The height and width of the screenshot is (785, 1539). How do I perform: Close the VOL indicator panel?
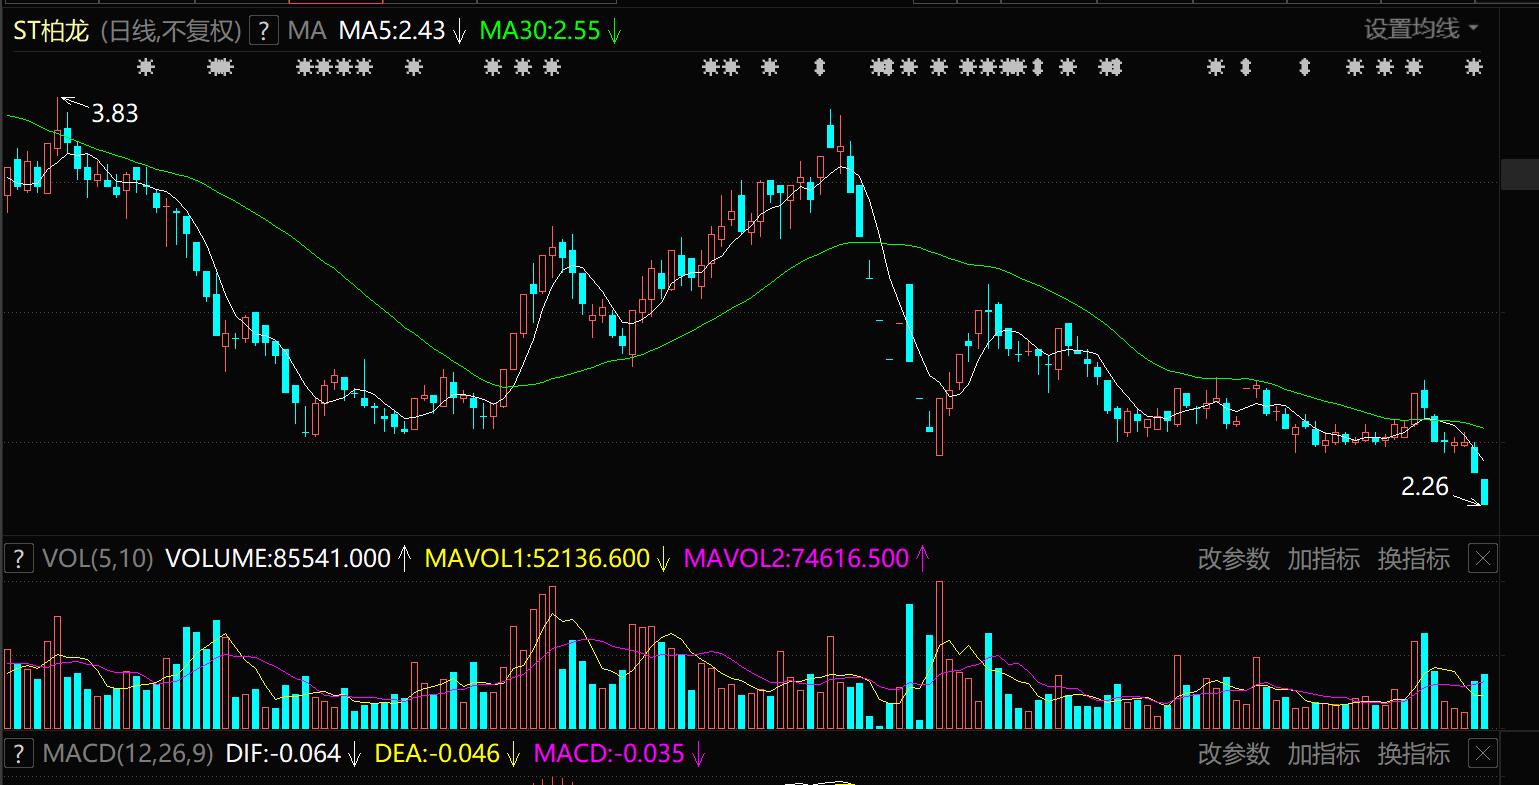1482,558
